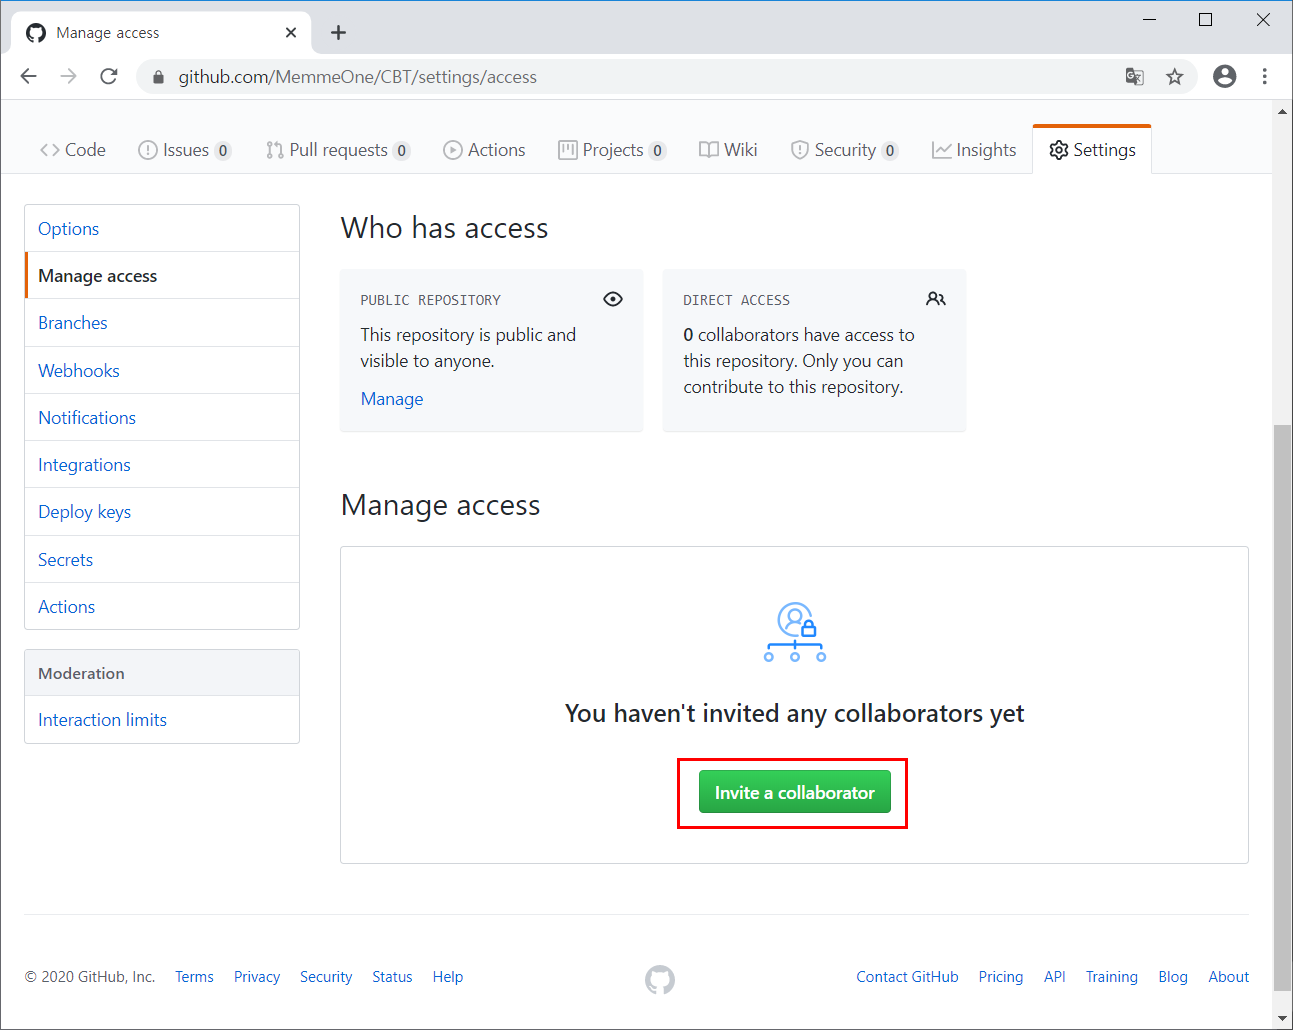1293x1030 pixels.
Task: Open Status link in footer
Action: pyautogui.click(x=392, y=977)
